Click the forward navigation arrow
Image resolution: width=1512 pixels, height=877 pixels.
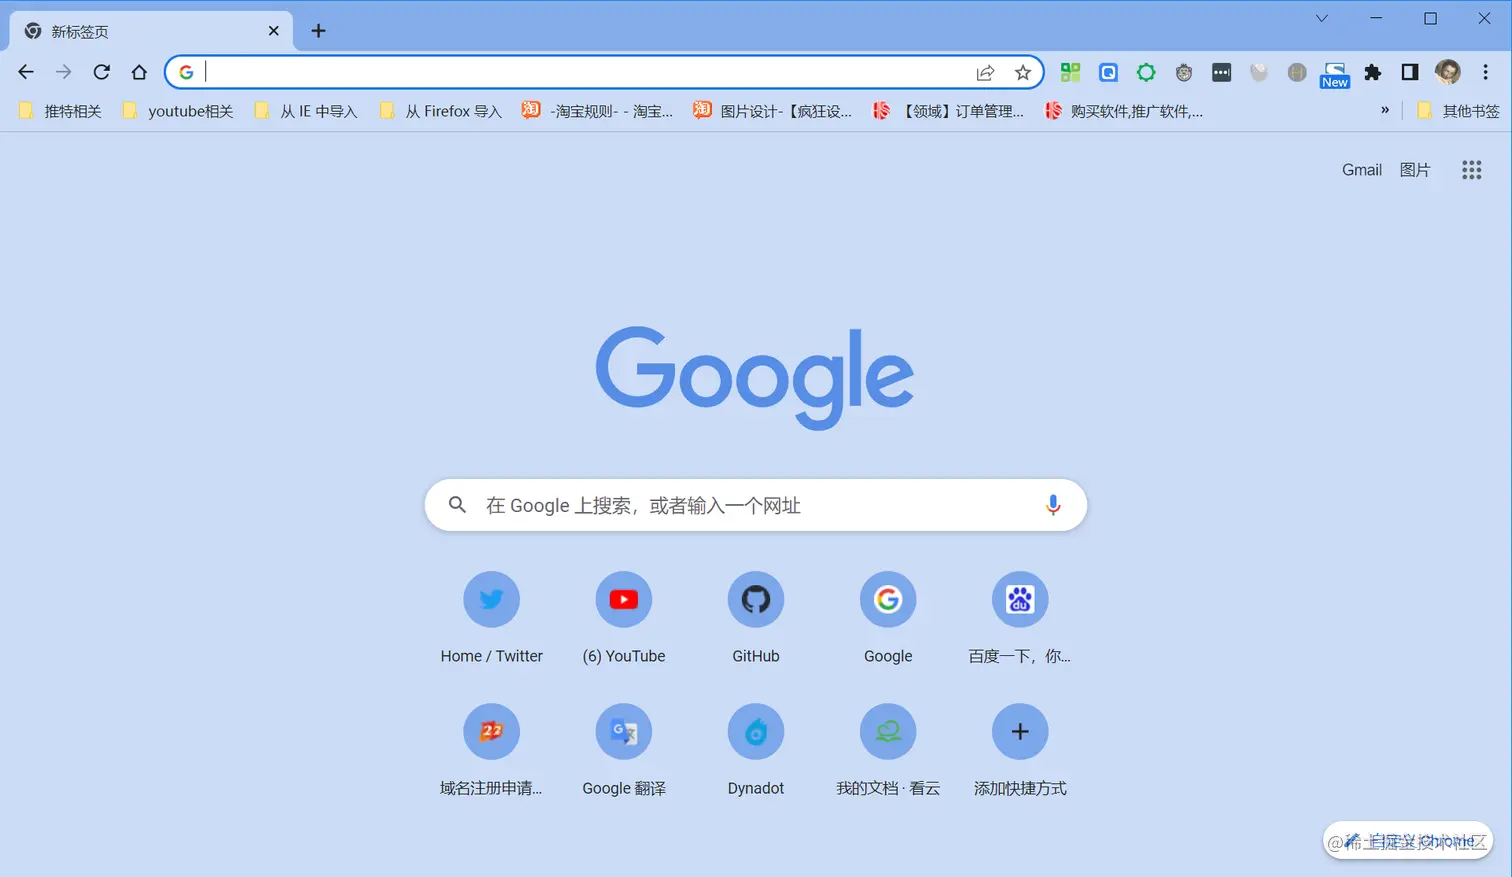pos(64,72)
